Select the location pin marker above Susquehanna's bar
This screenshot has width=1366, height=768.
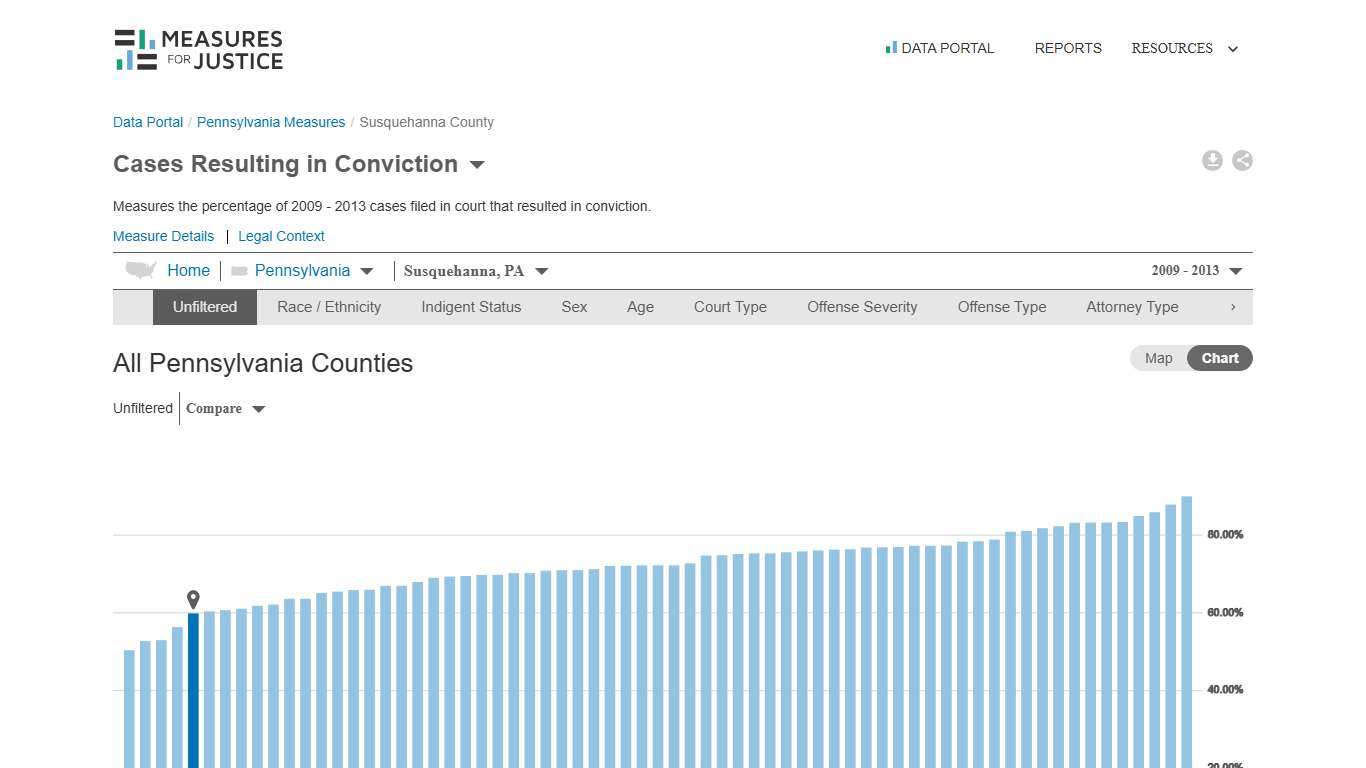click(192, 598)
